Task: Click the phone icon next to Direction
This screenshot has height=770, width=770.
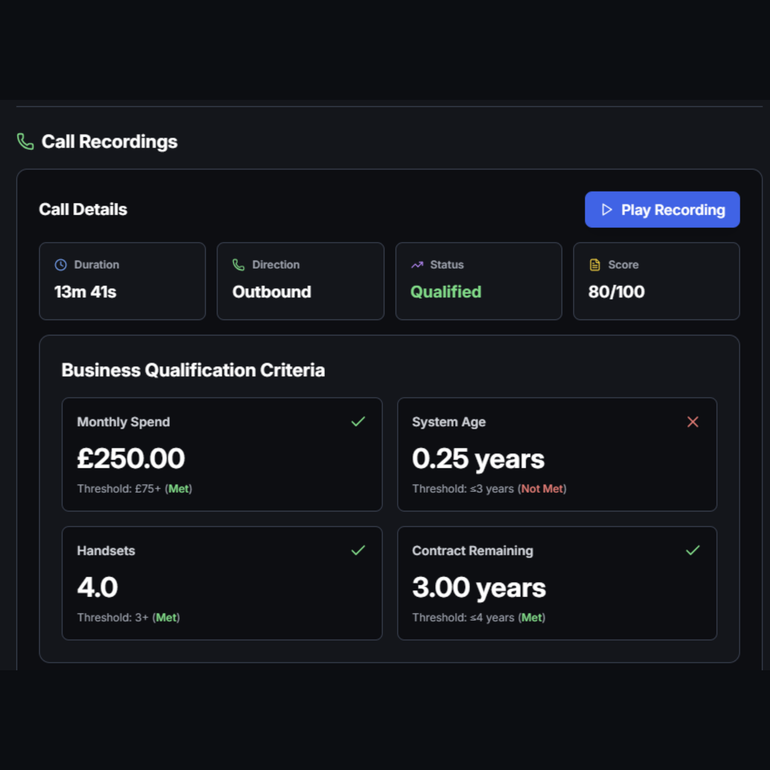Action: [x=238, y=265]
